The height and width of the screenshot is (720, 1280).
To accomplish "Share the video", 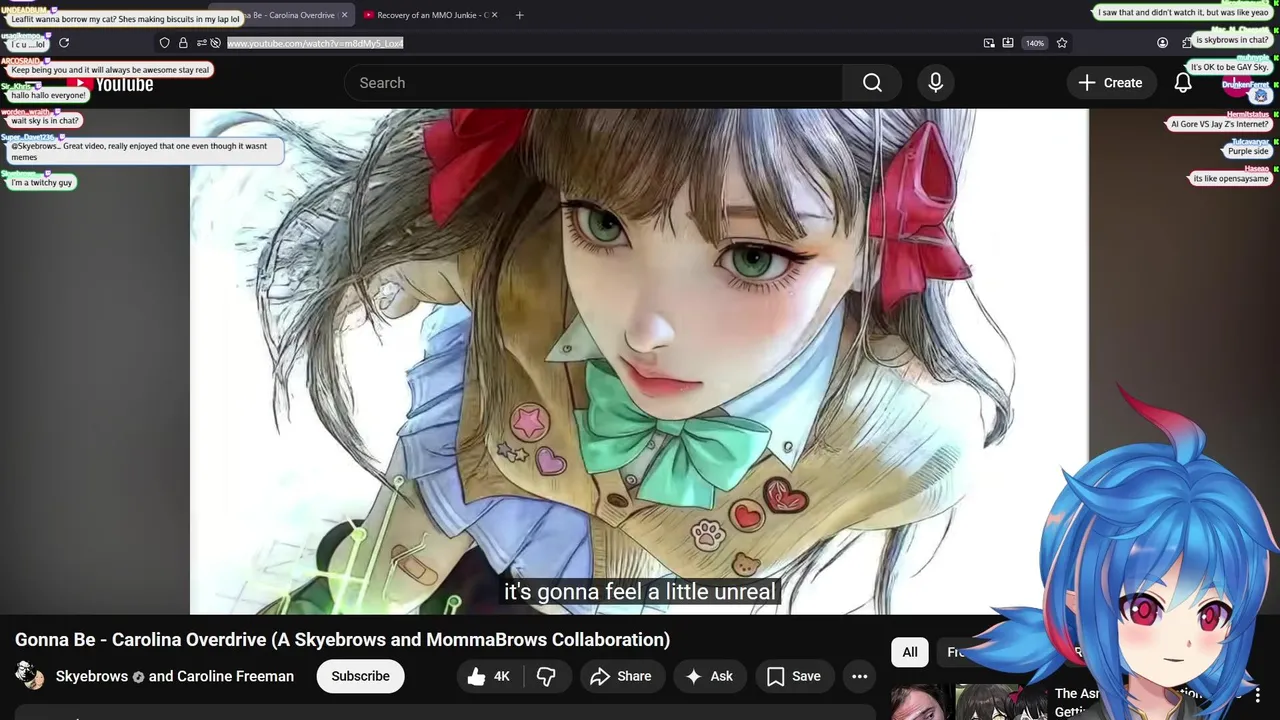I will click(x=620, y=677).
